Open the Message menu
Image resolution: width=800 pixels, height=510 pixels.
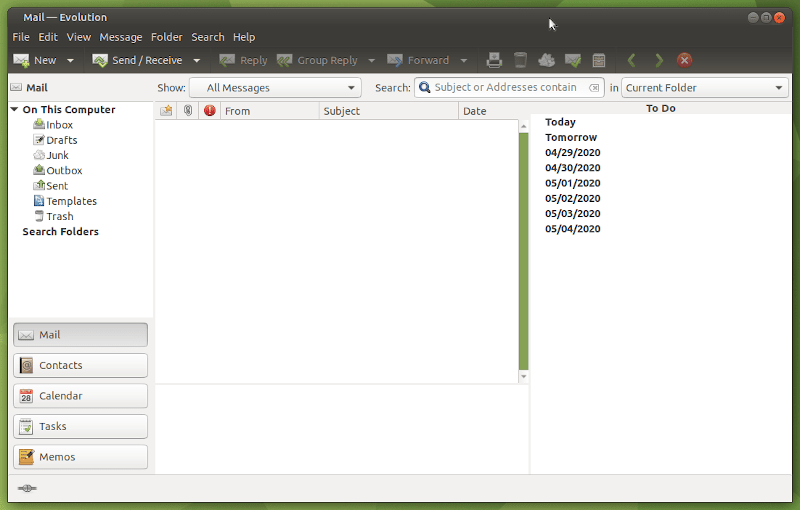coord(121,37)
